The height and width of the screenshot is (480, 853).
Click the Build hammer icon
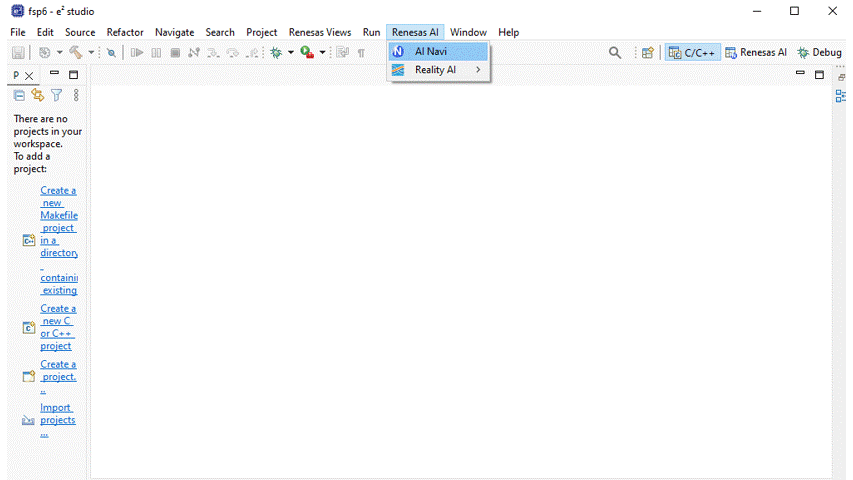[x=76, y=52]
